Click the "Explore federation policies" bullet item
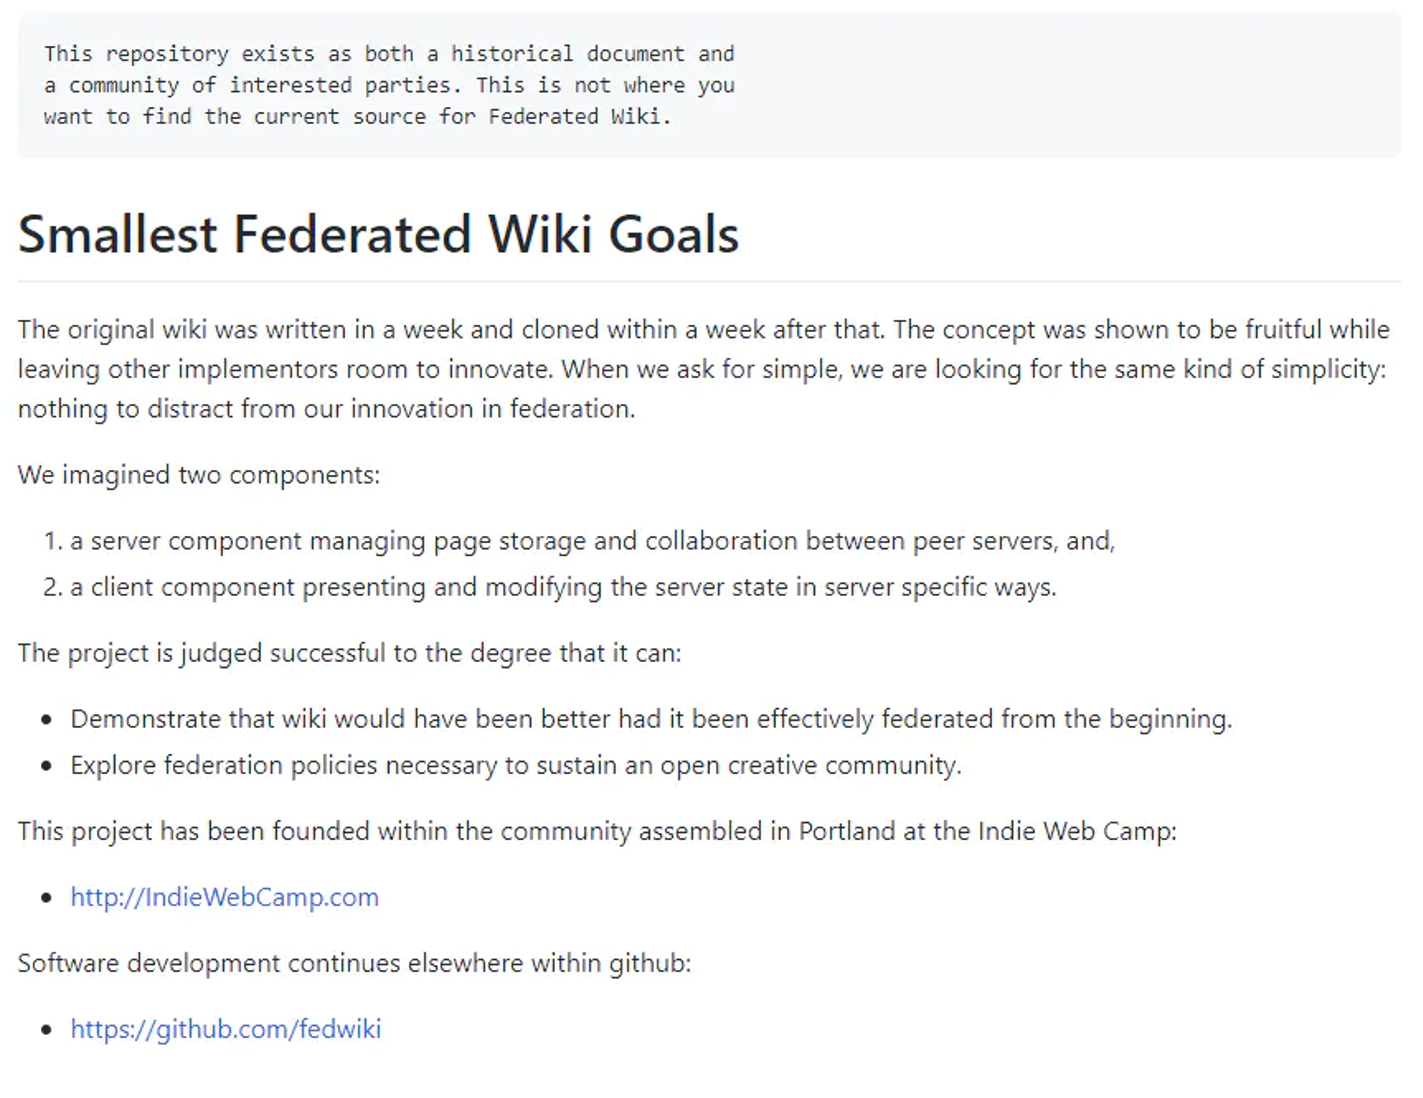Screen dimensions: 1423x1098 coord(515,765)
